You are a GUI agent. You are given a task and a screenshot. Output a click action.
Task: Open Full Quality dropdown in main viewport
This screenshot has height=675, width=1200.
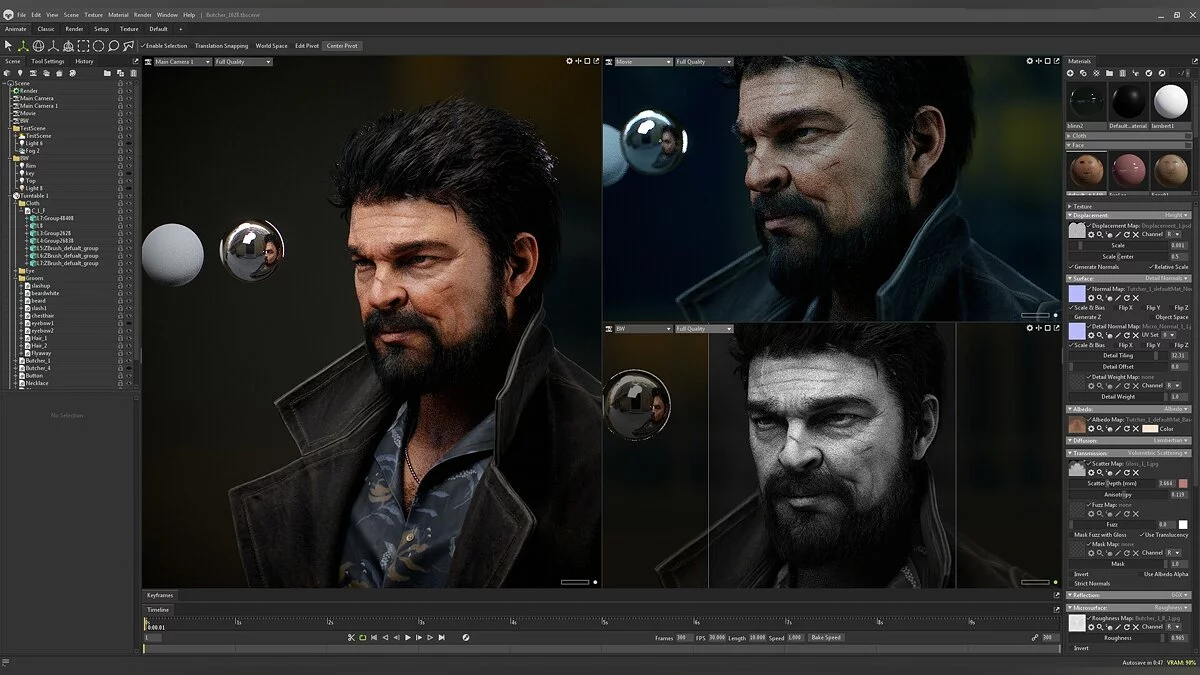click(243, 62)
